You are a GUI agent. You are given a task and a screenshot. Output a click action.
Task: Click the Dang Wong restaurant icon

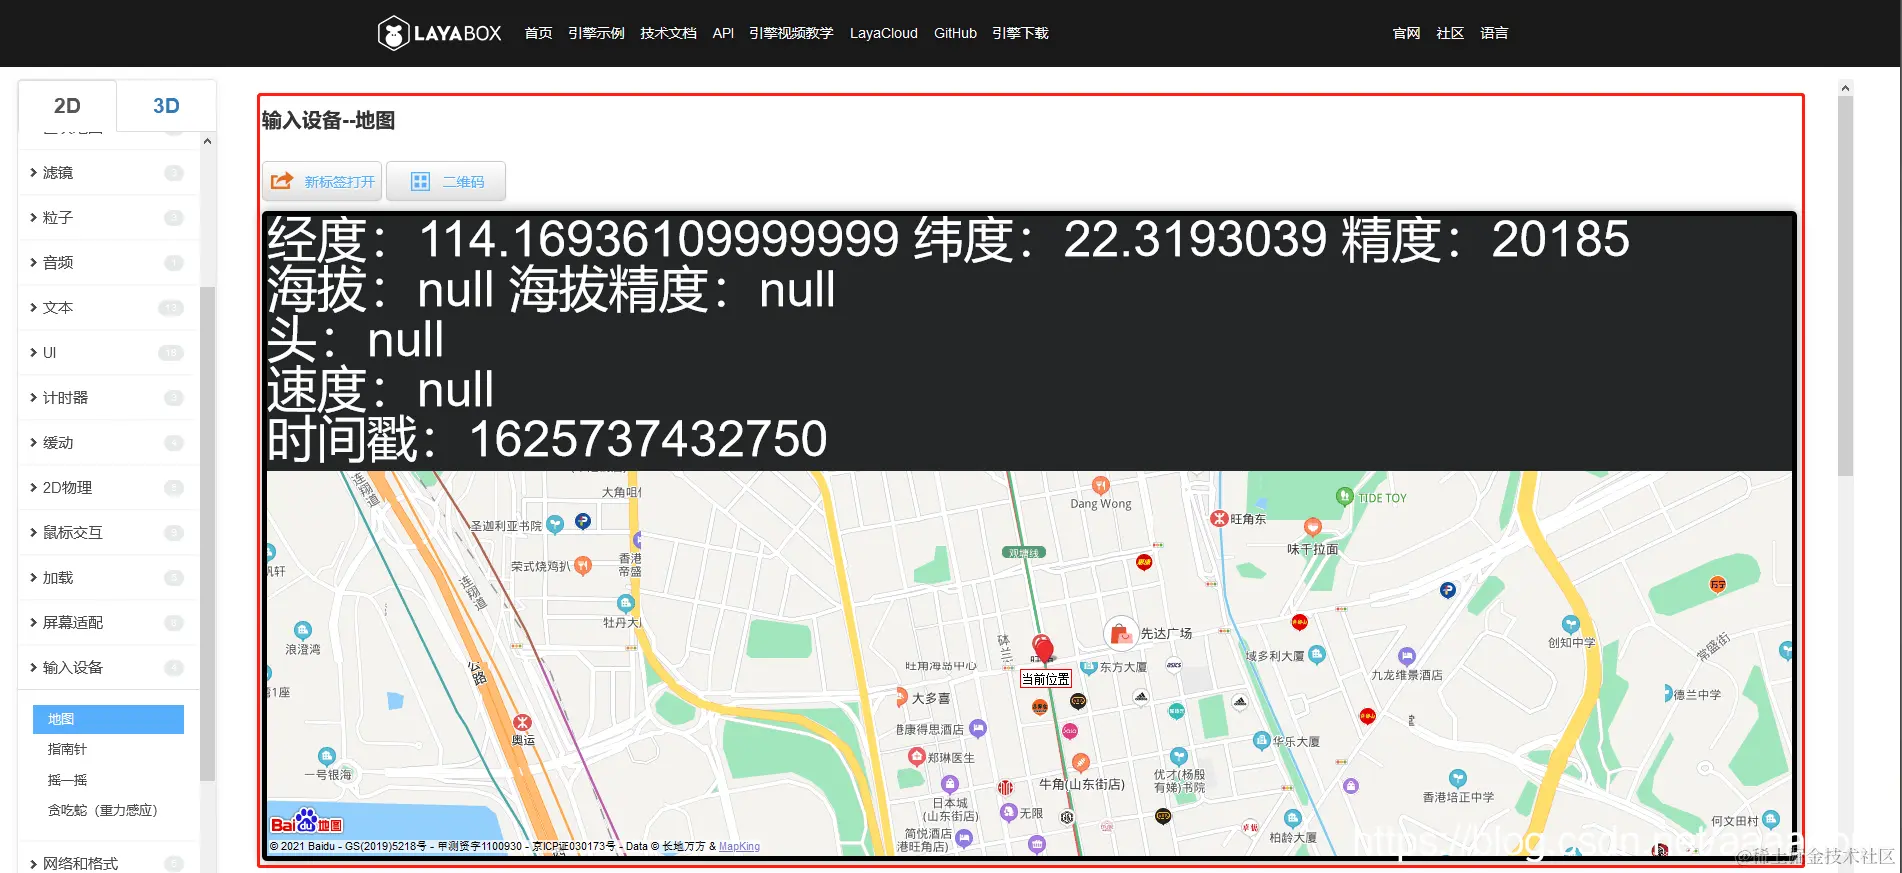pyautogui.click(x=1100, y=486)
